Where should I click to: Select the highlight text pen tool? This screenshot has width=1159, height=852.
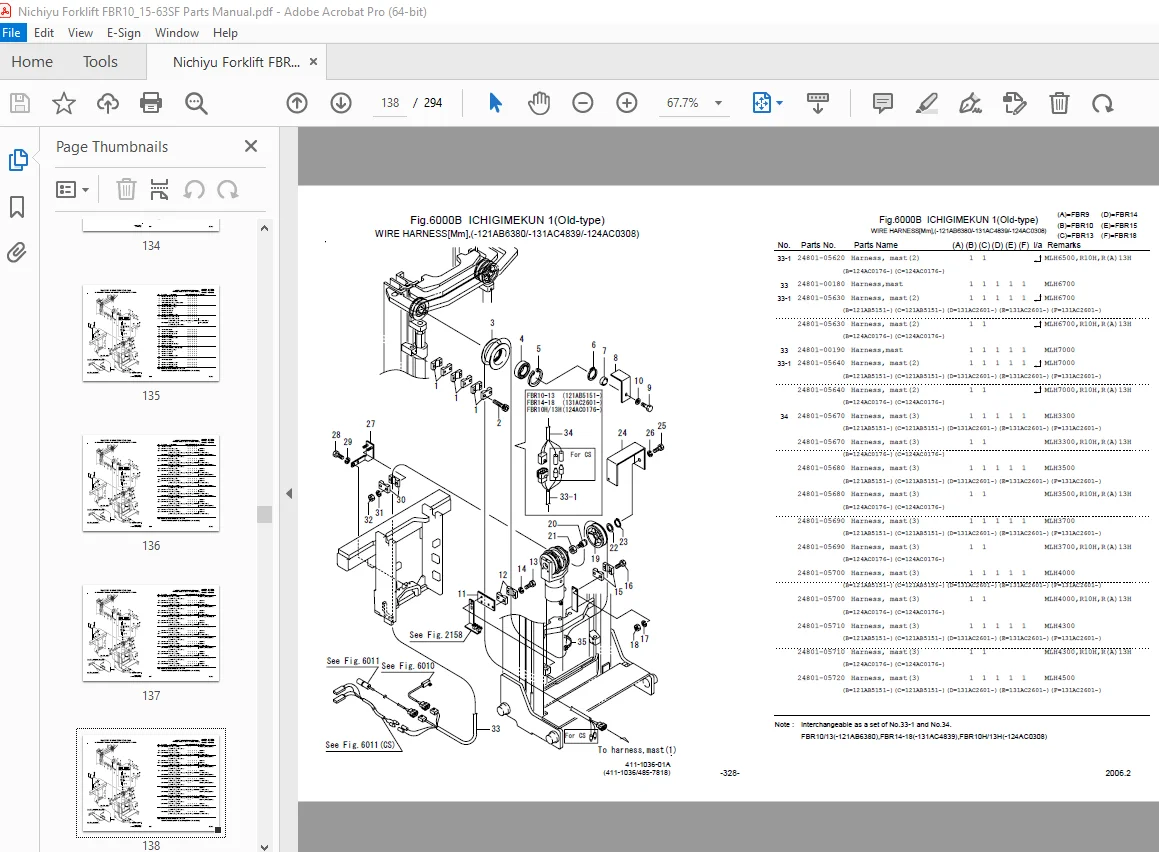coord(926,103)
